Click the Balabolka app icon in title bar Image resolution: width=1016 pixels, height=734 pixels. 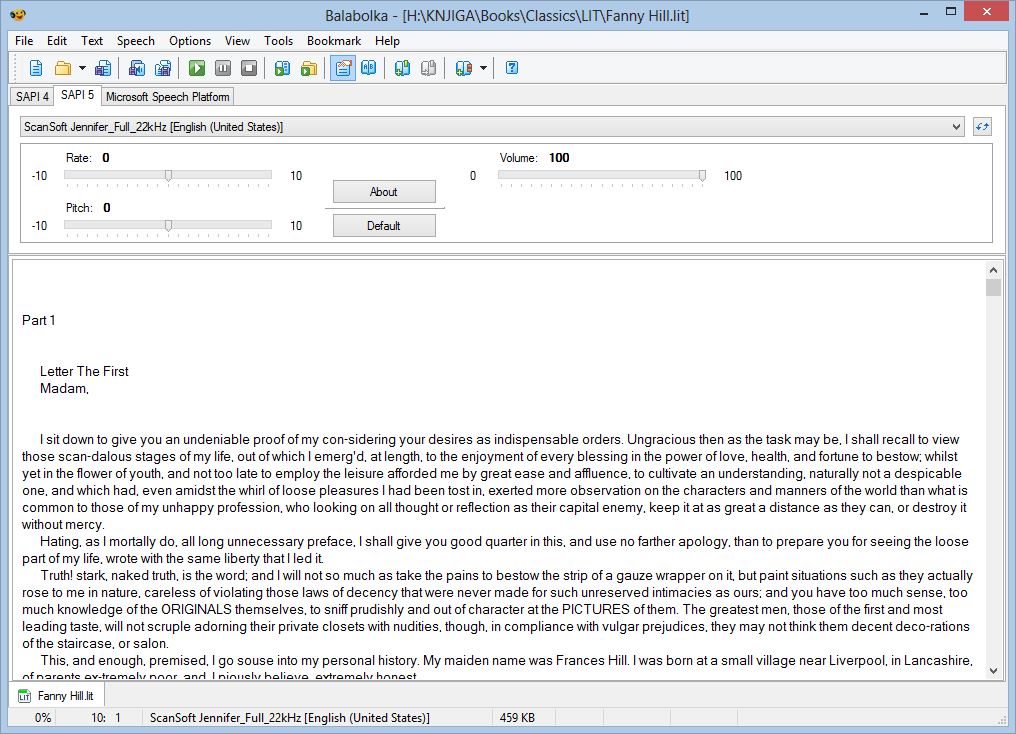click(x=18, y=14)
